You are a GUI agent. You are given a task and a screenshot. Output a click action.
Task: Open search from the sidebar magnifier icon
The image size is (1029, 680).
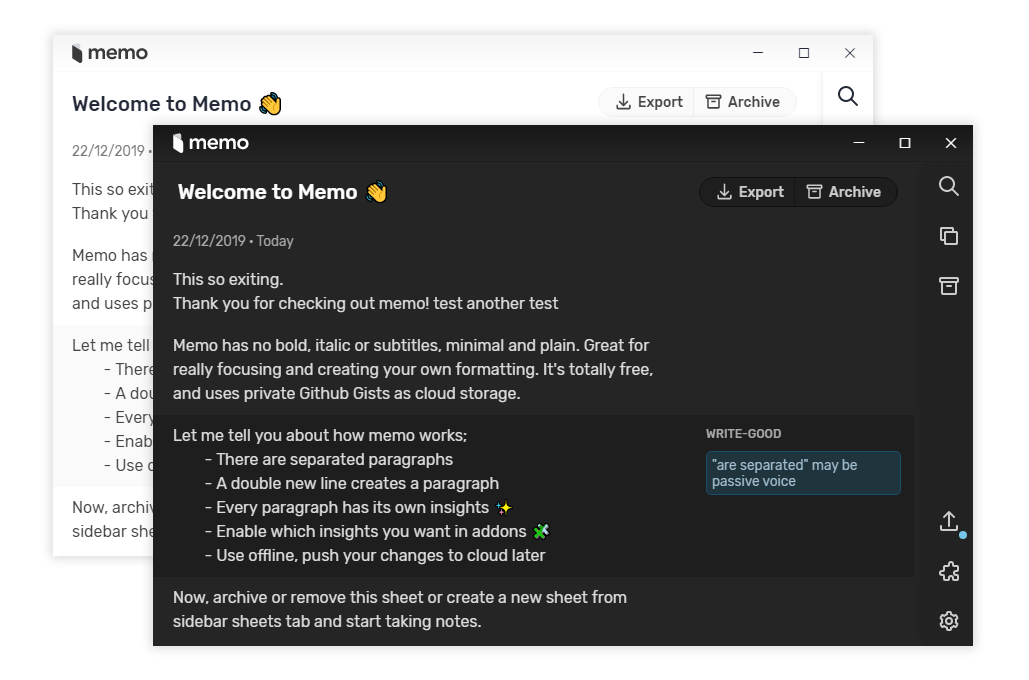click(x=948, y=186)
